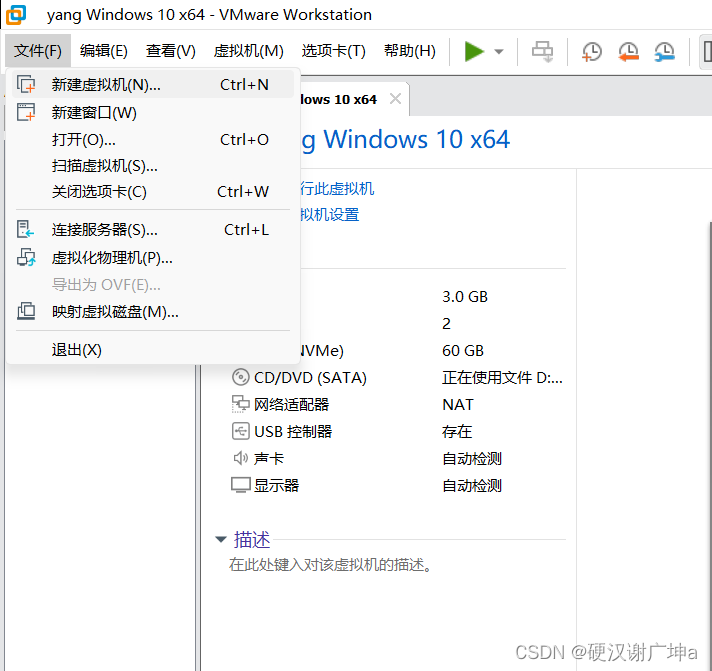Choose 新建窗口(W) menu entry

tap(153, 112)
